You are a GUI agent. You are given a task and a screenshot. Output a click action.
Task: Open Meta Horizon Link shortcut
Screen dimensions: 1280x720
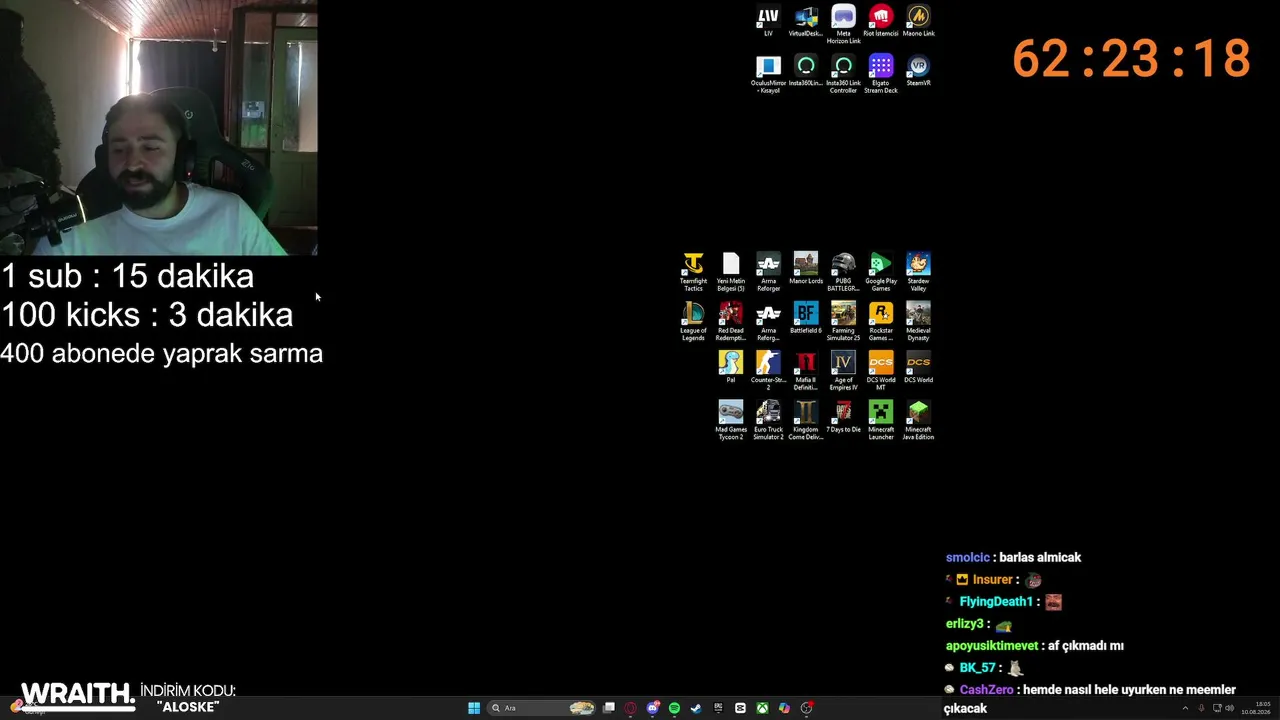[843, 24]
